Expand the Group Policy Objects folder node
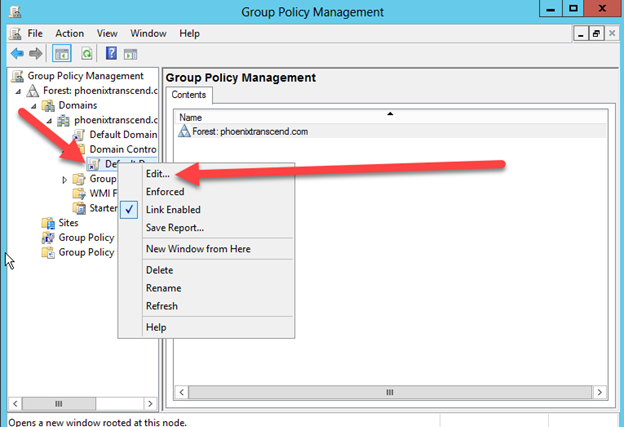This screenshot has height=427, width=624. tap(65, 179)
